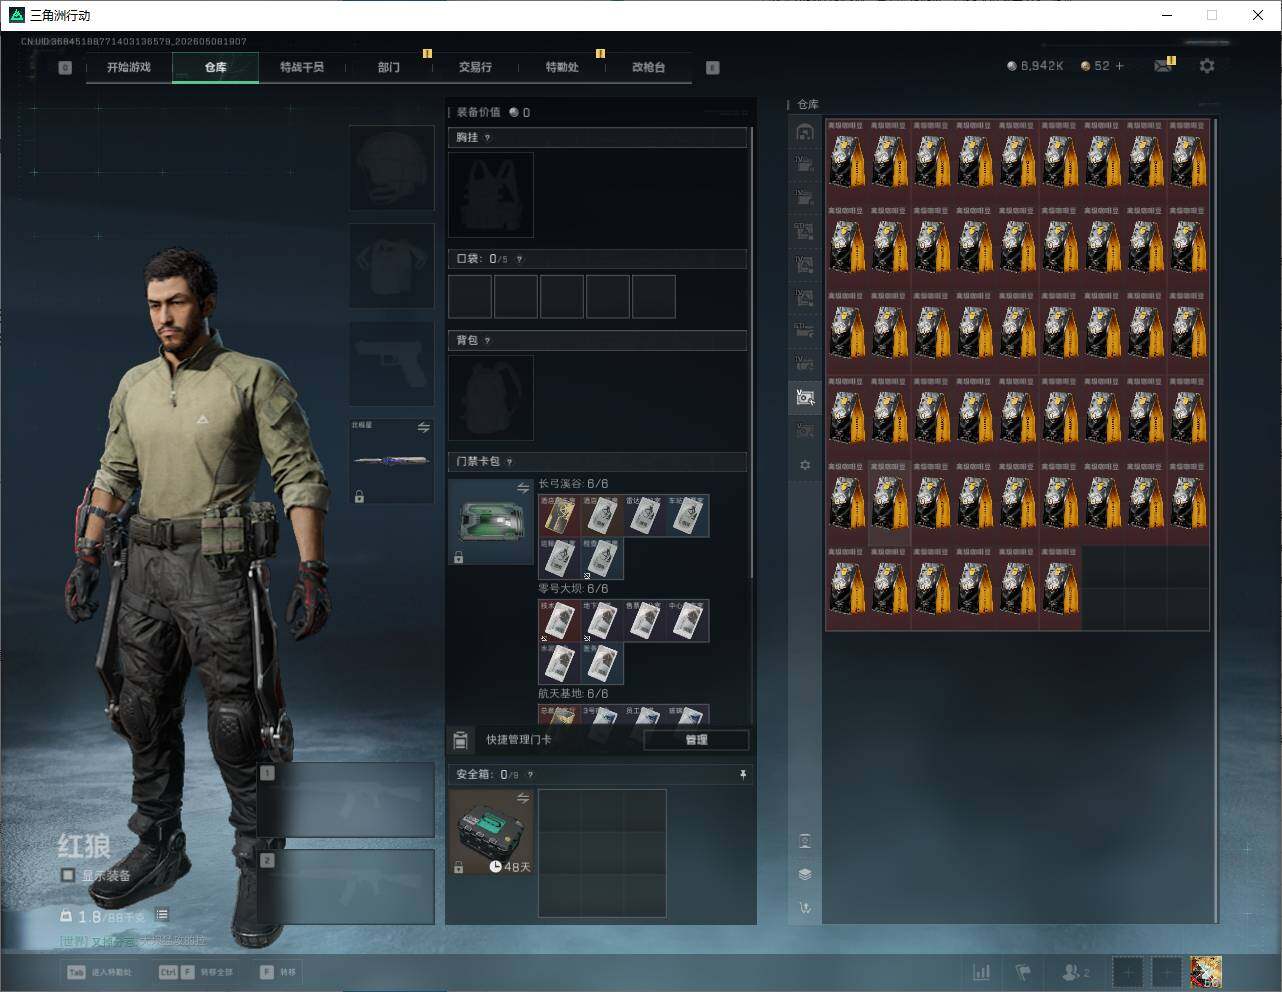Pin the 安全箱 section
The width and height of the screenshot is (1282, 992).
point(742,775)
